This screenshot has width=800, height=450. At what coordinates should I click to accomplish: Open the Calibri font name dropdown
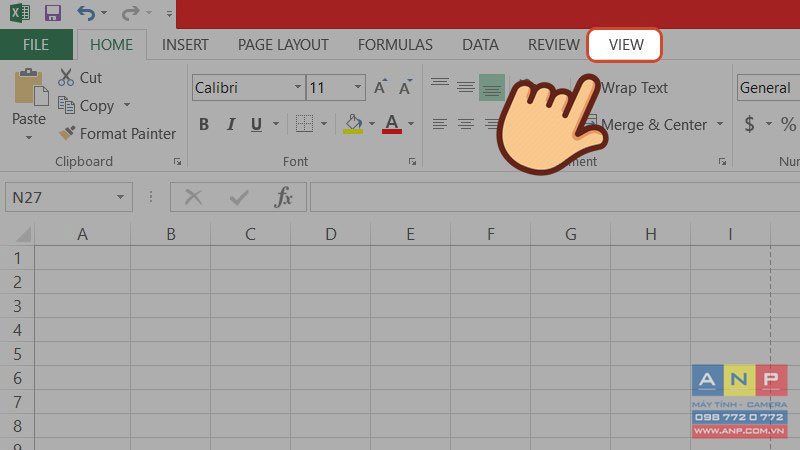point(298,87)
